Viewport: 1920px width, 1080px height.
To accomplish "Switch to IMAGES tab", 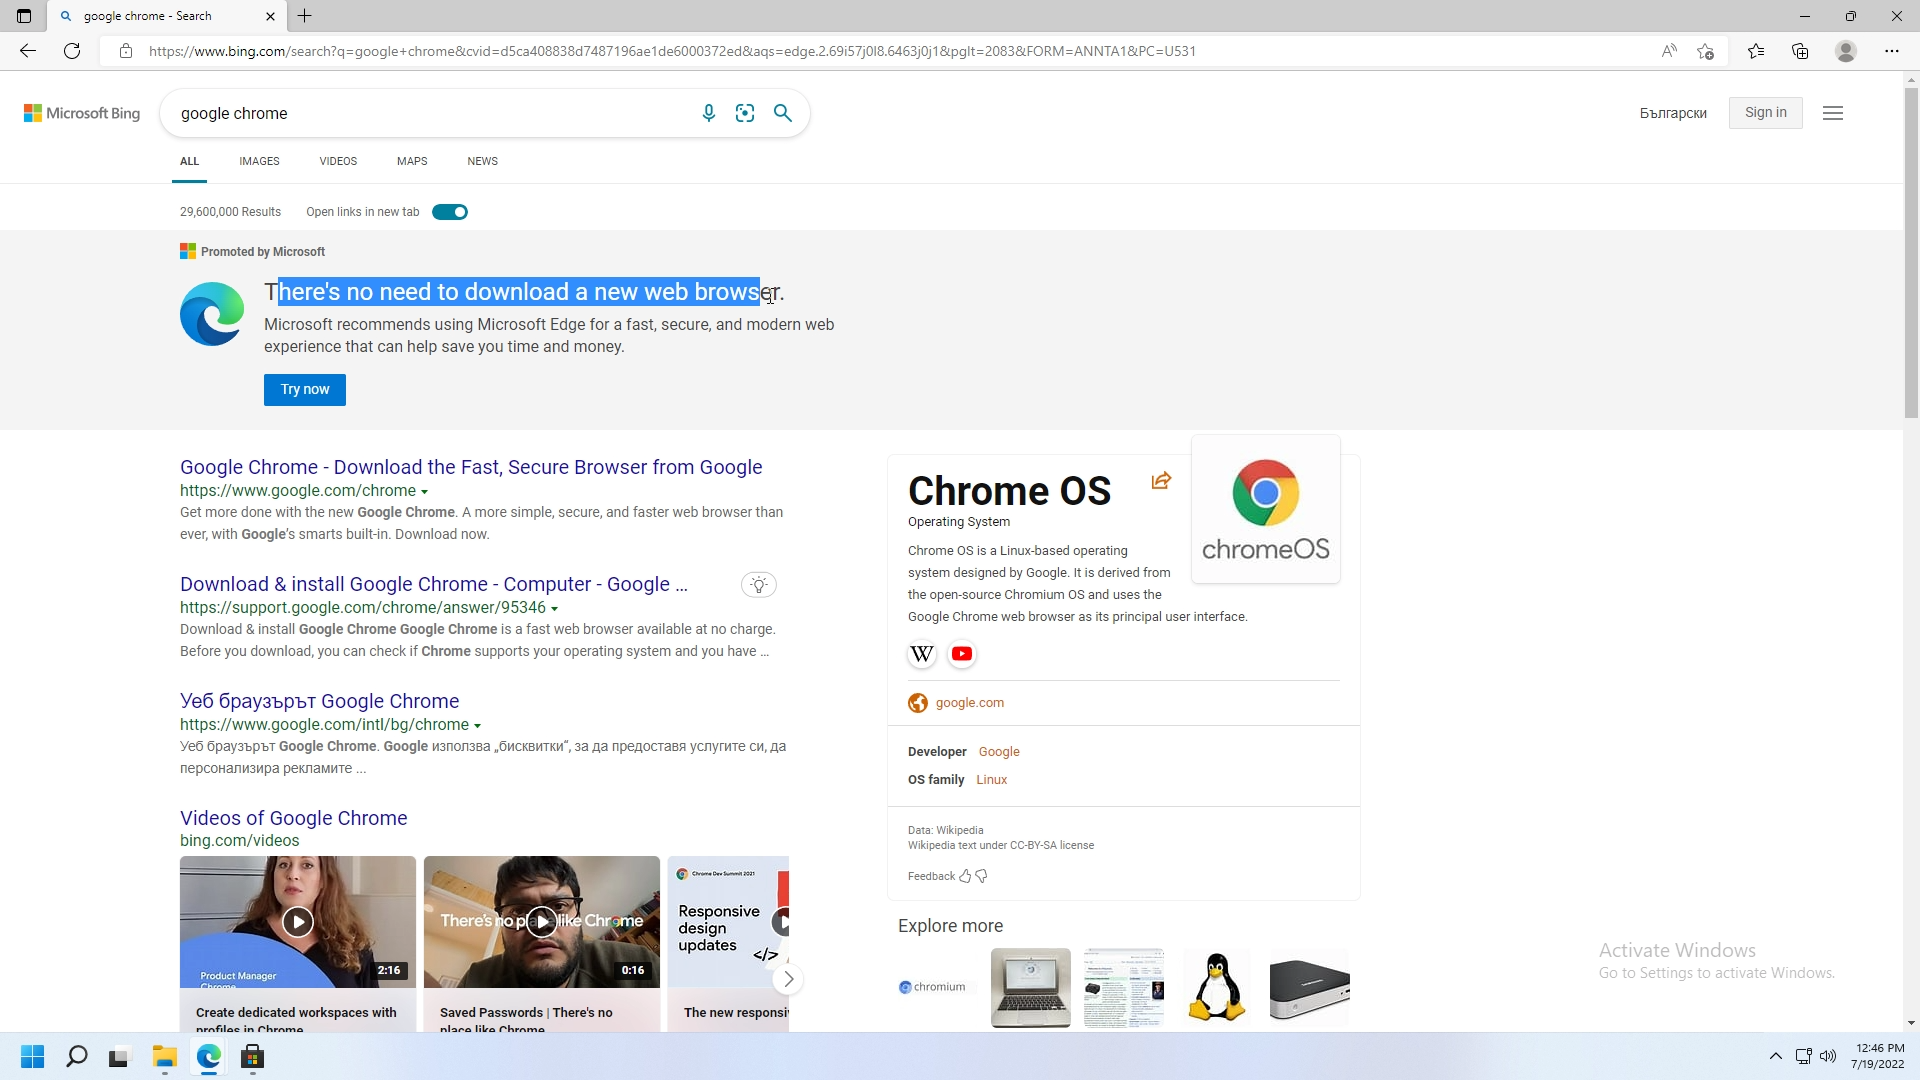I will tap(259, 161).
